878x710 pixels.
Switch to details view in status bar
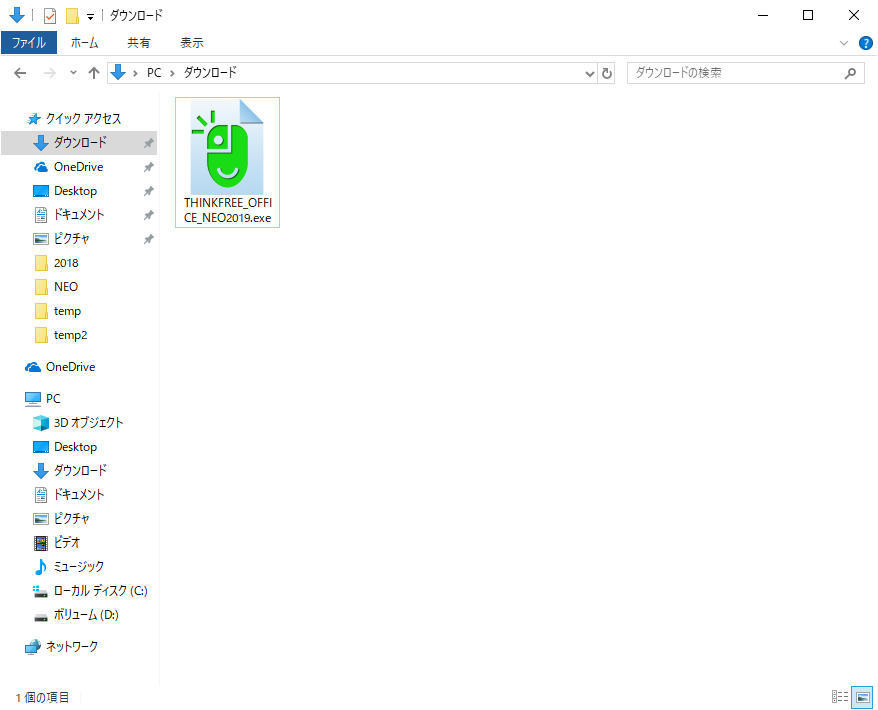click(839, 697)
